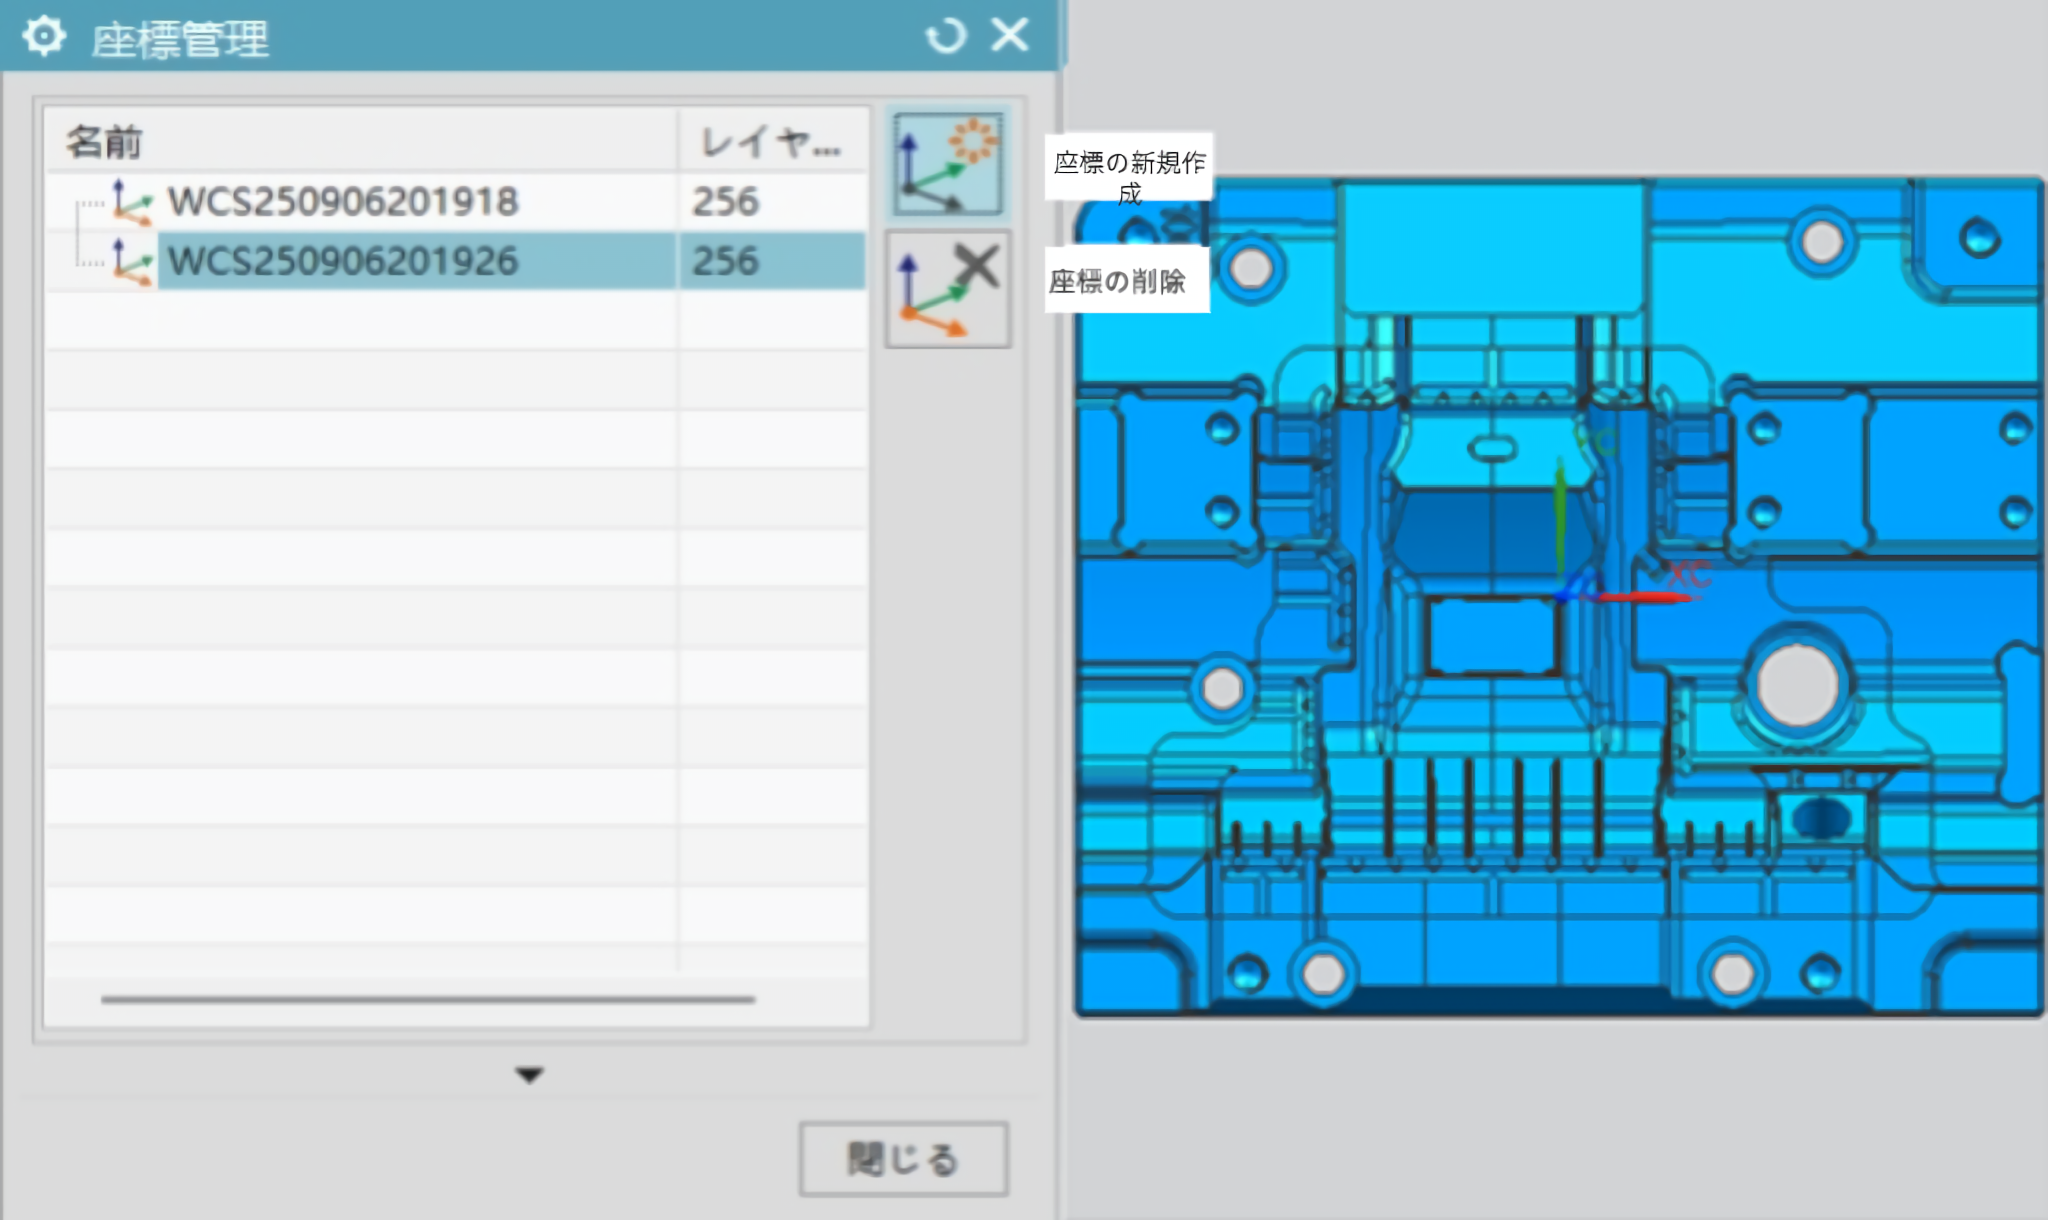2048x1220 pixels.
Task: Open dialog settings via gear icon
Action: pyautogui.click(x=43, y=37)
